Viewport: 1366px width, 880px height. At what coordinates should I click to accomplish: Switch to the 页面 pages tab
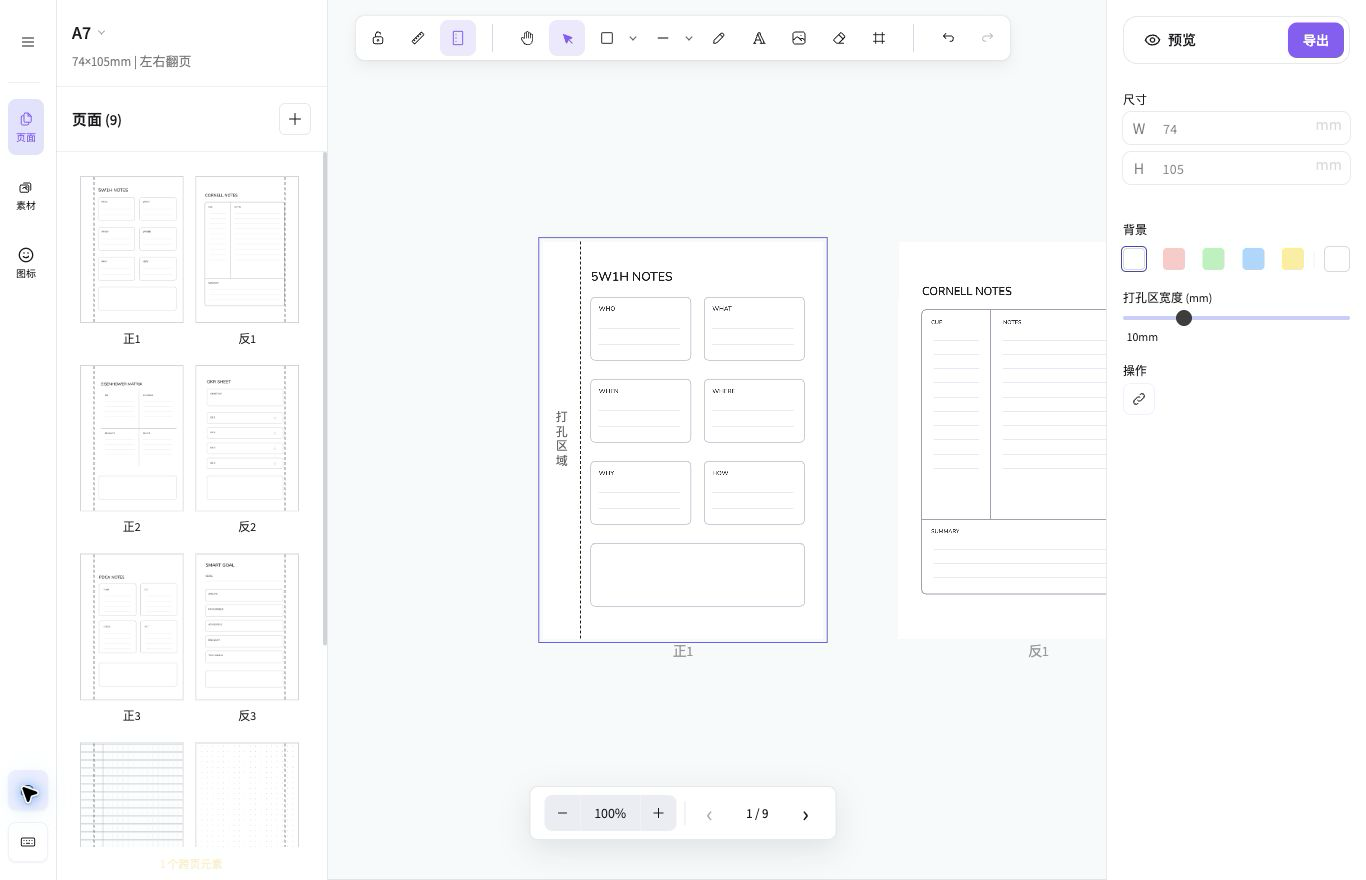pyautogui.click(x=26, y=127)
